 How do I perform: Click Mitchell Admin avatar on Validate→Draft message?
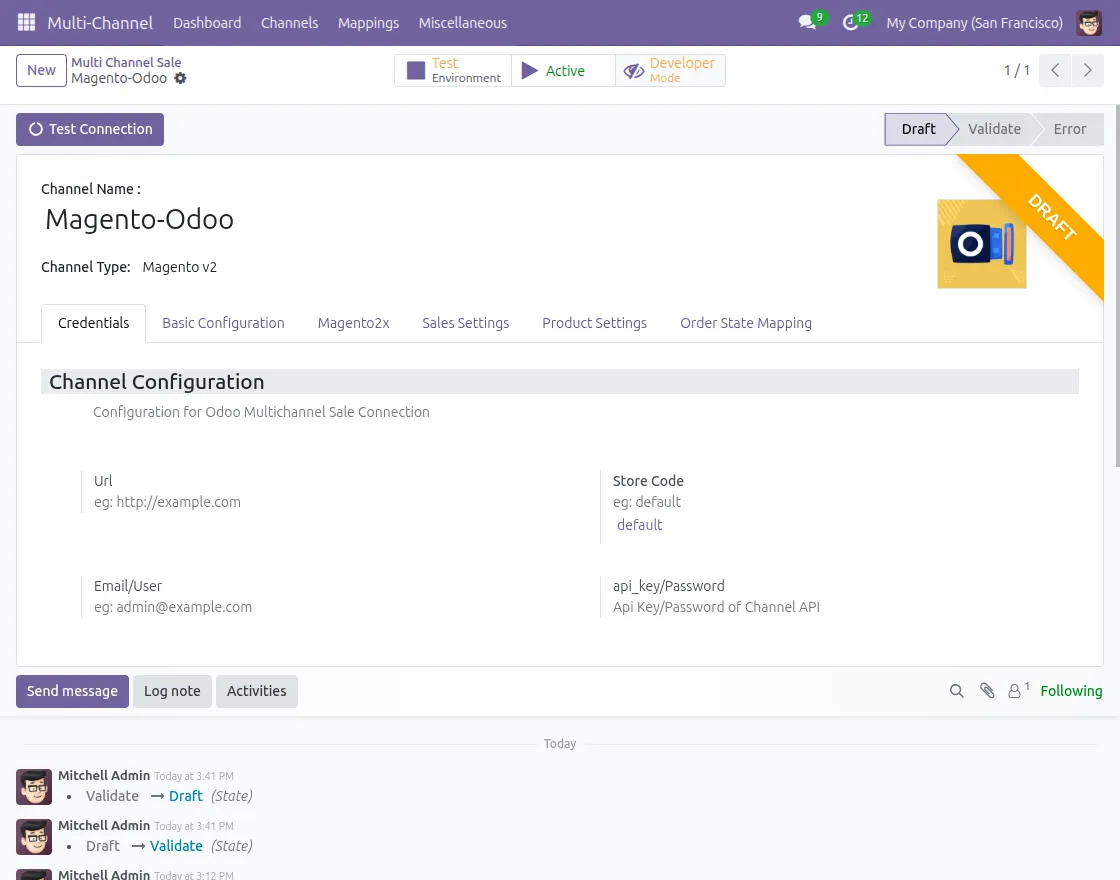(34, 786)
